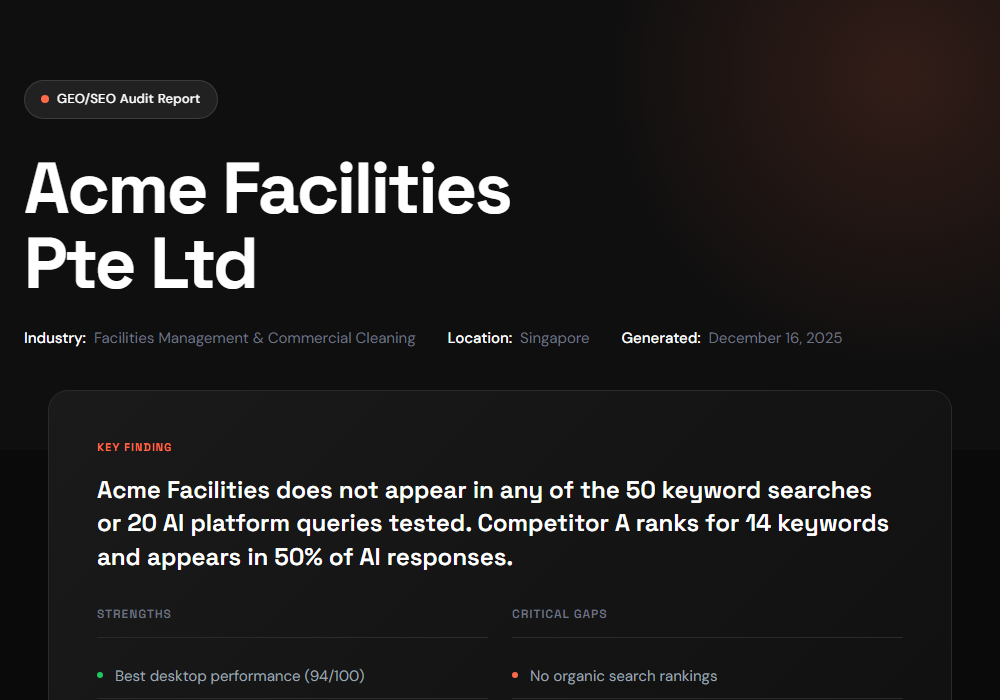Image resolution: width=1000 pixels, height=700 pixels.
Task: Click the December 16, 2025 date
Action: pos(775,338)
